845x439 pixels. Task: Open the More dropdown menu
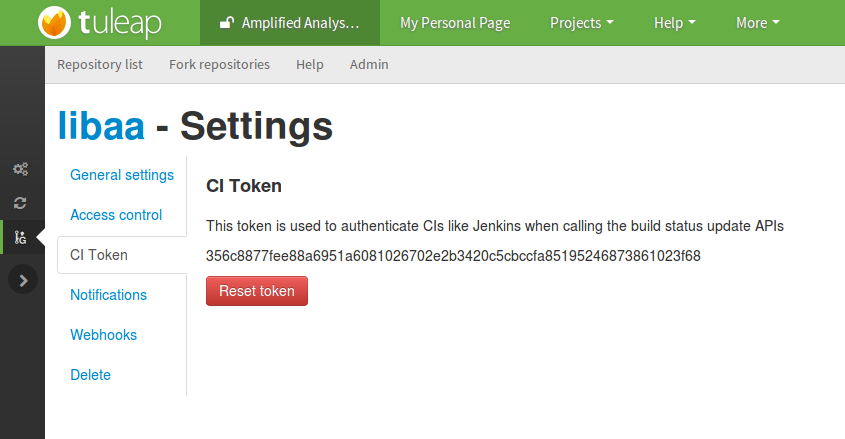(758, 23)
